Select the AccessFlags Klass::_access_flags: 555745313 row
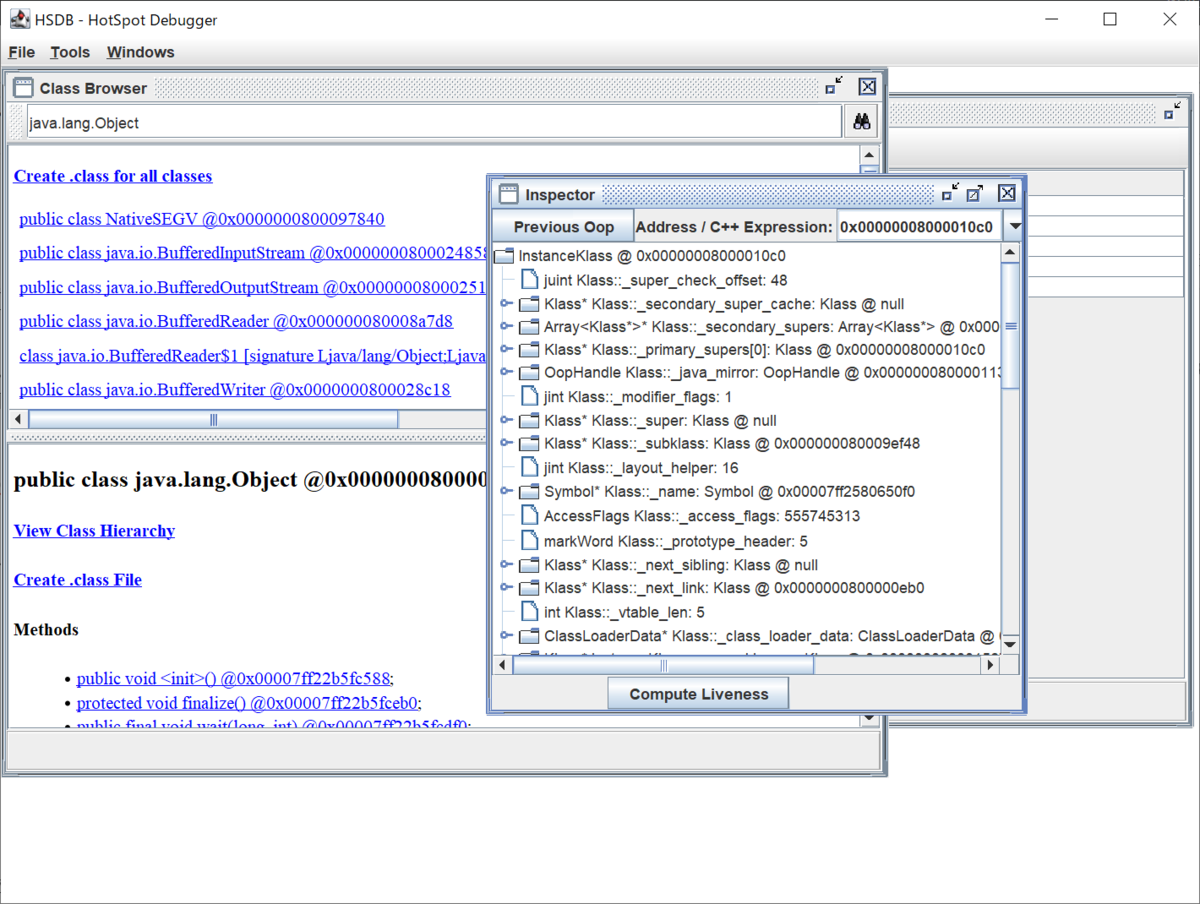Viewport: 1200px width, 904px height. (x=702, y=516)
